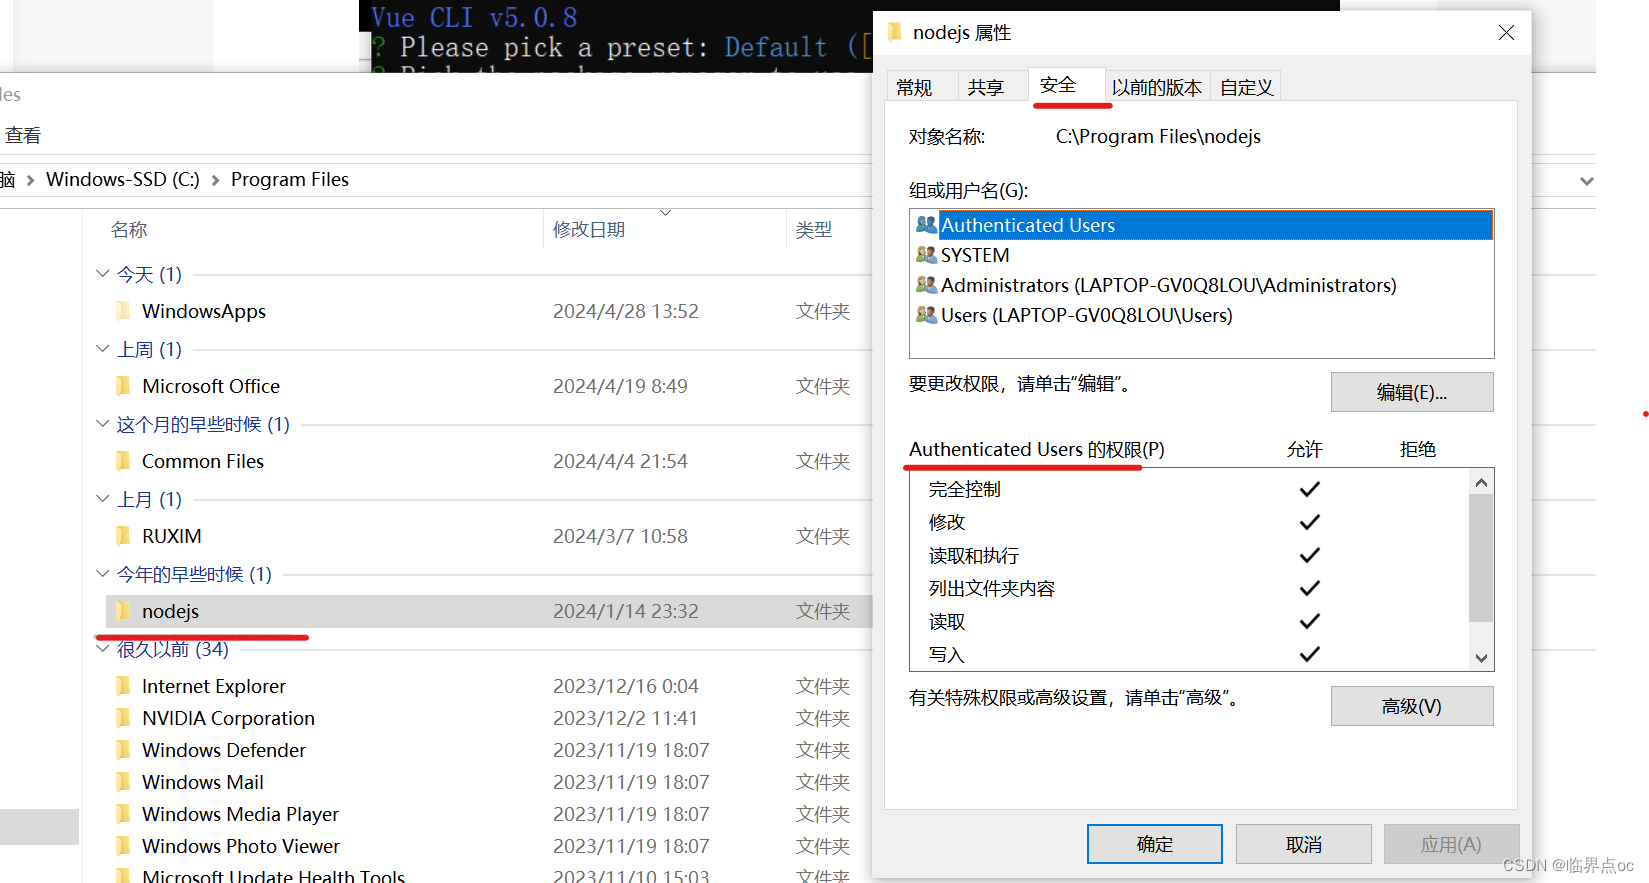Sort by the 名称 column header
The width and height of the screenshot is (1649, 883).
tap(129, 230)
